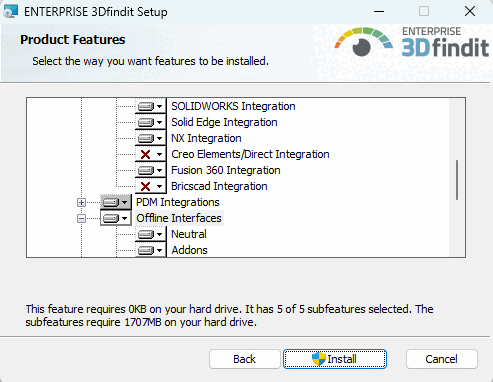Screen dimensions: 493x382
Task: Close the ENTERPRISE 3Dfindit Setup window
Action: point(470,11)
